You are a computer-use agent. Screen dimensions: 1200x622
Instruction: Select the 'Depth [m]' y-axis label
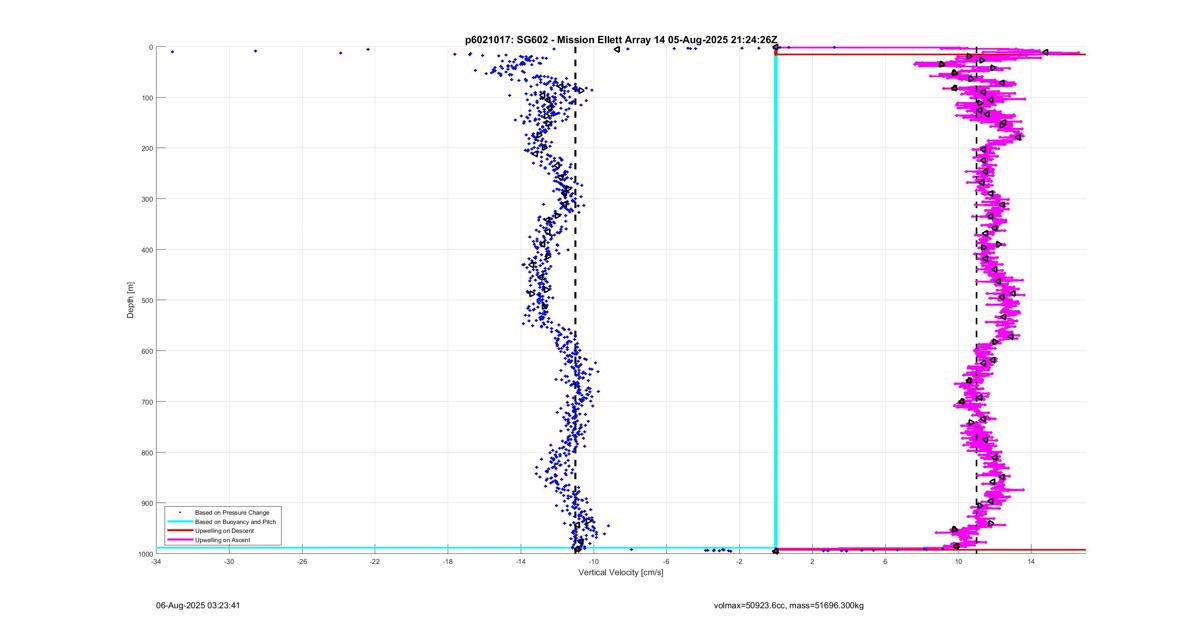[x=131, y=300]
